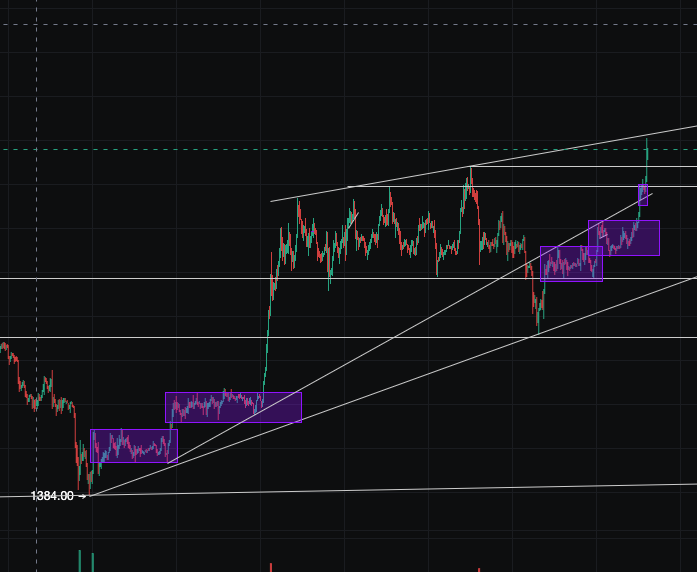Image resolution: width=697 pixels, height=572 pixels.
Task: Select the nearly flat line extending from 1384.00
Action: point(400,490)
